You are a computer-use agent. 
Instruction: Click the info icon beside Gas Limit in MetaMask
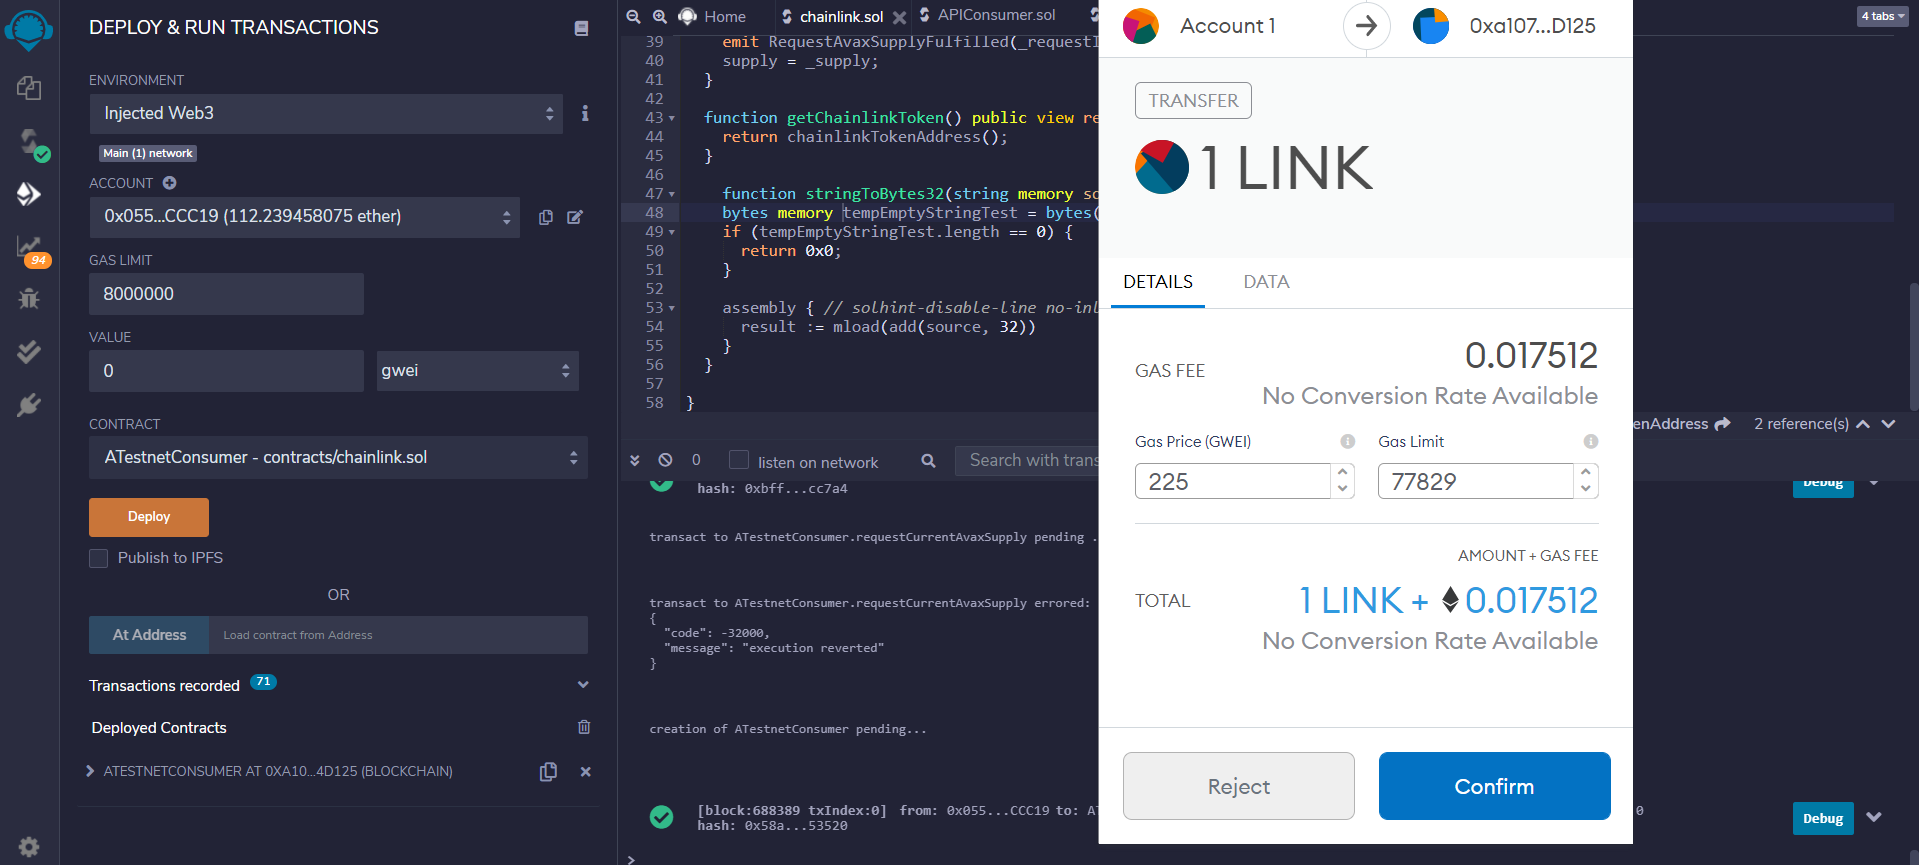click(1591, 441)
